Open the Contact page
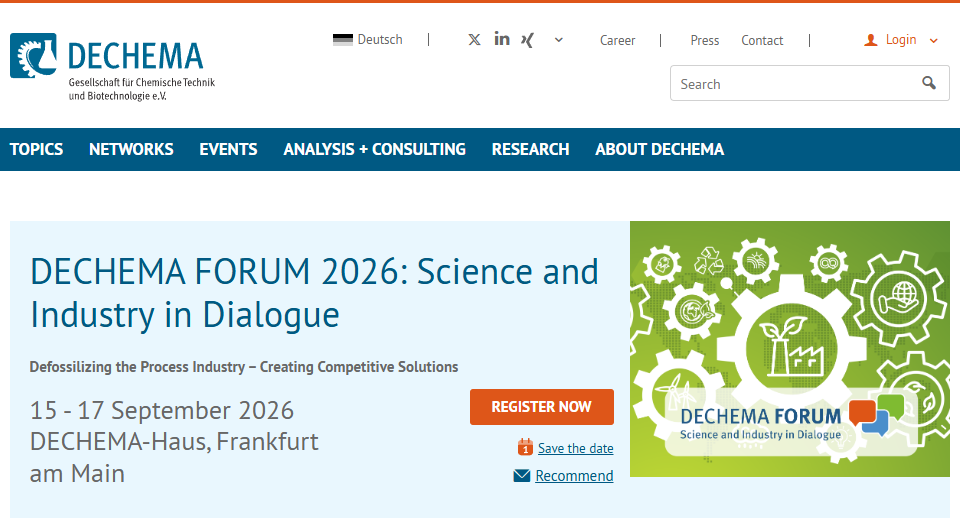This screenshot has height=527, width=960. pos(762,40)
